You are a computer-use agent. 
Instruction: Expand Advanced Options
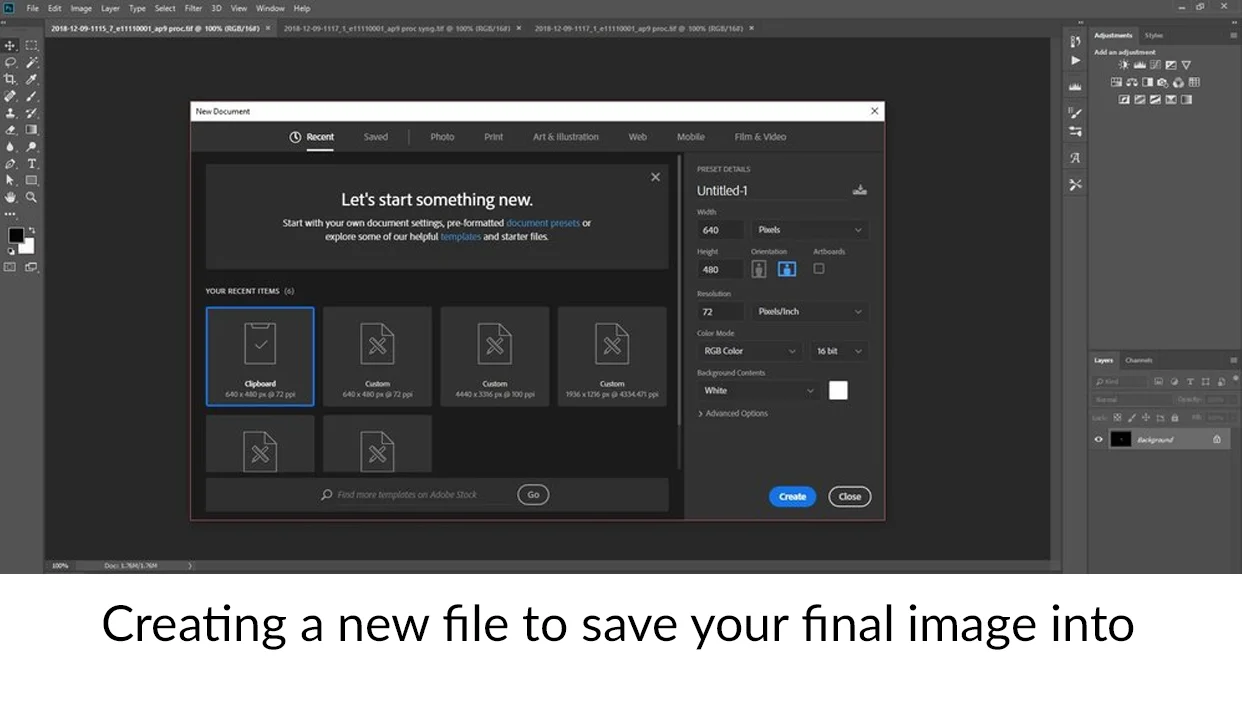click(x=733, y=414)
